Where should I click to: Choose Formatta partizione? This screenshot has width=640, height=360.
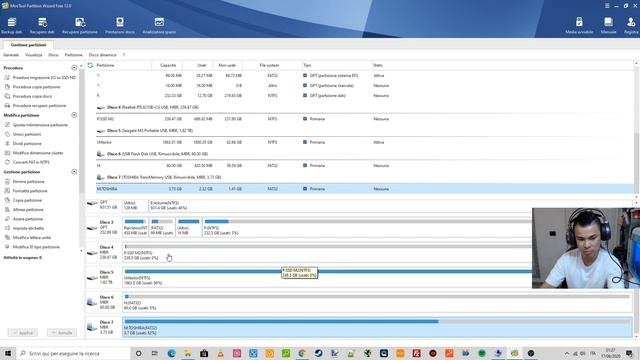[x=26, y=191]
